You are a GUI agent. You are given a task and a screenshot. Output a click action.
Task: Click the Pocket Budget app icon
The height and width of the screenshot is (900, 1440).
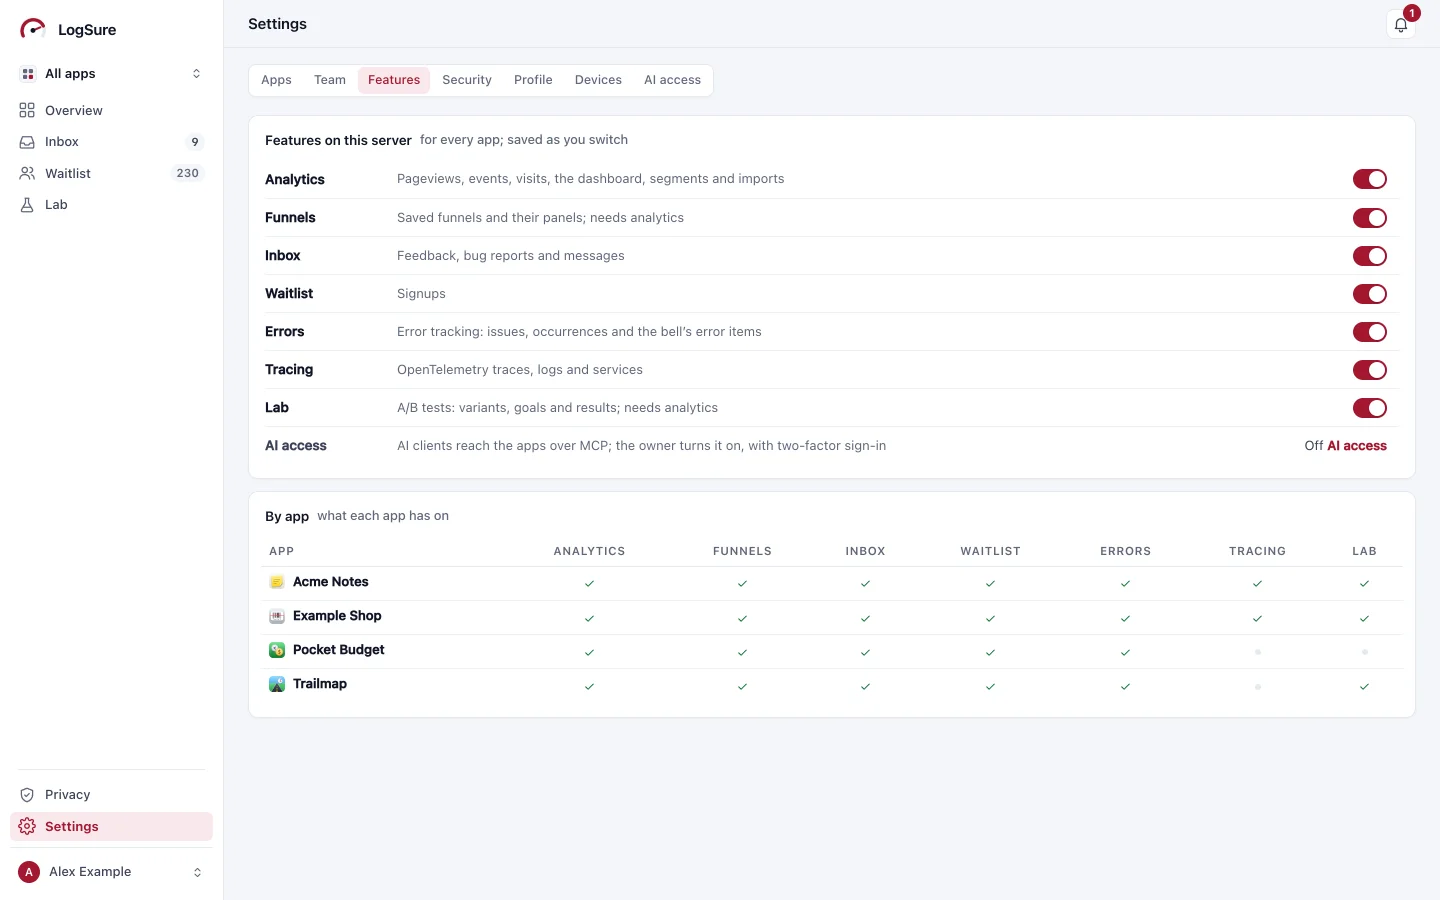(x=277, y=650)
